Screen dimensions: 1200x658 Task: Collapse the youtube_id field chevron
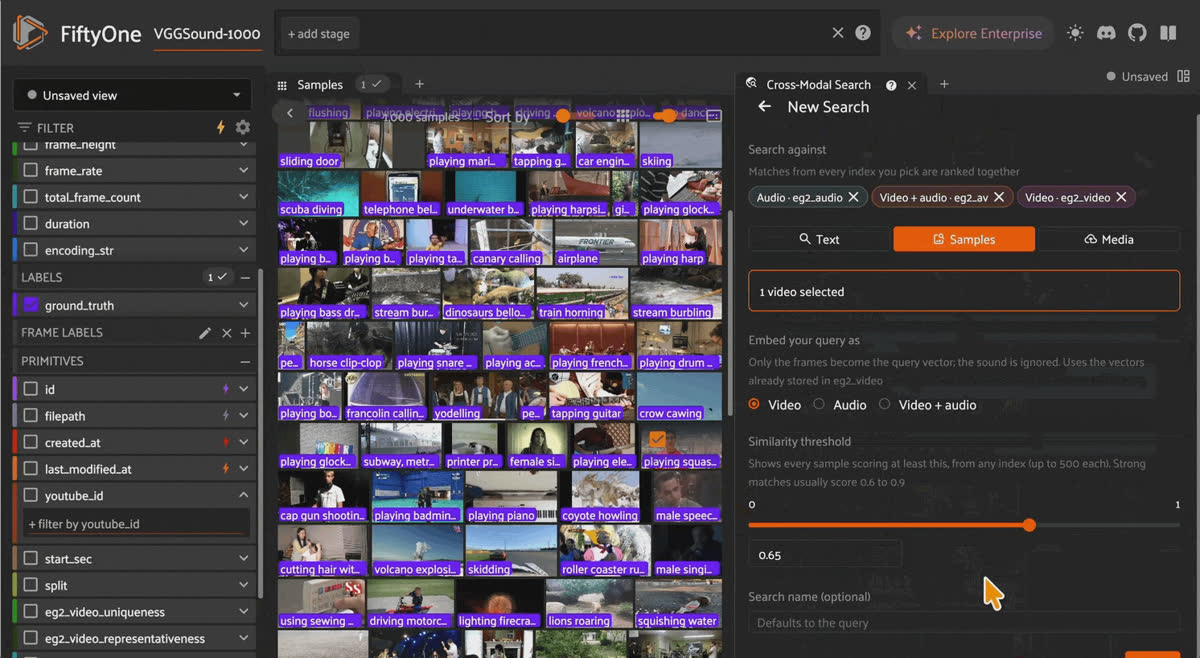[x=244, y=495]
